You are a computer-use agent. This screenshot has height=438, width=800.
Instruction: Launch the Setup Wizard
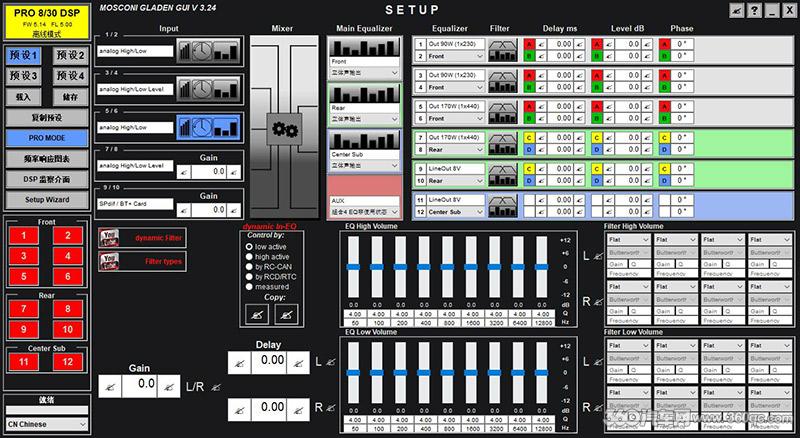[x=47, y=200]
